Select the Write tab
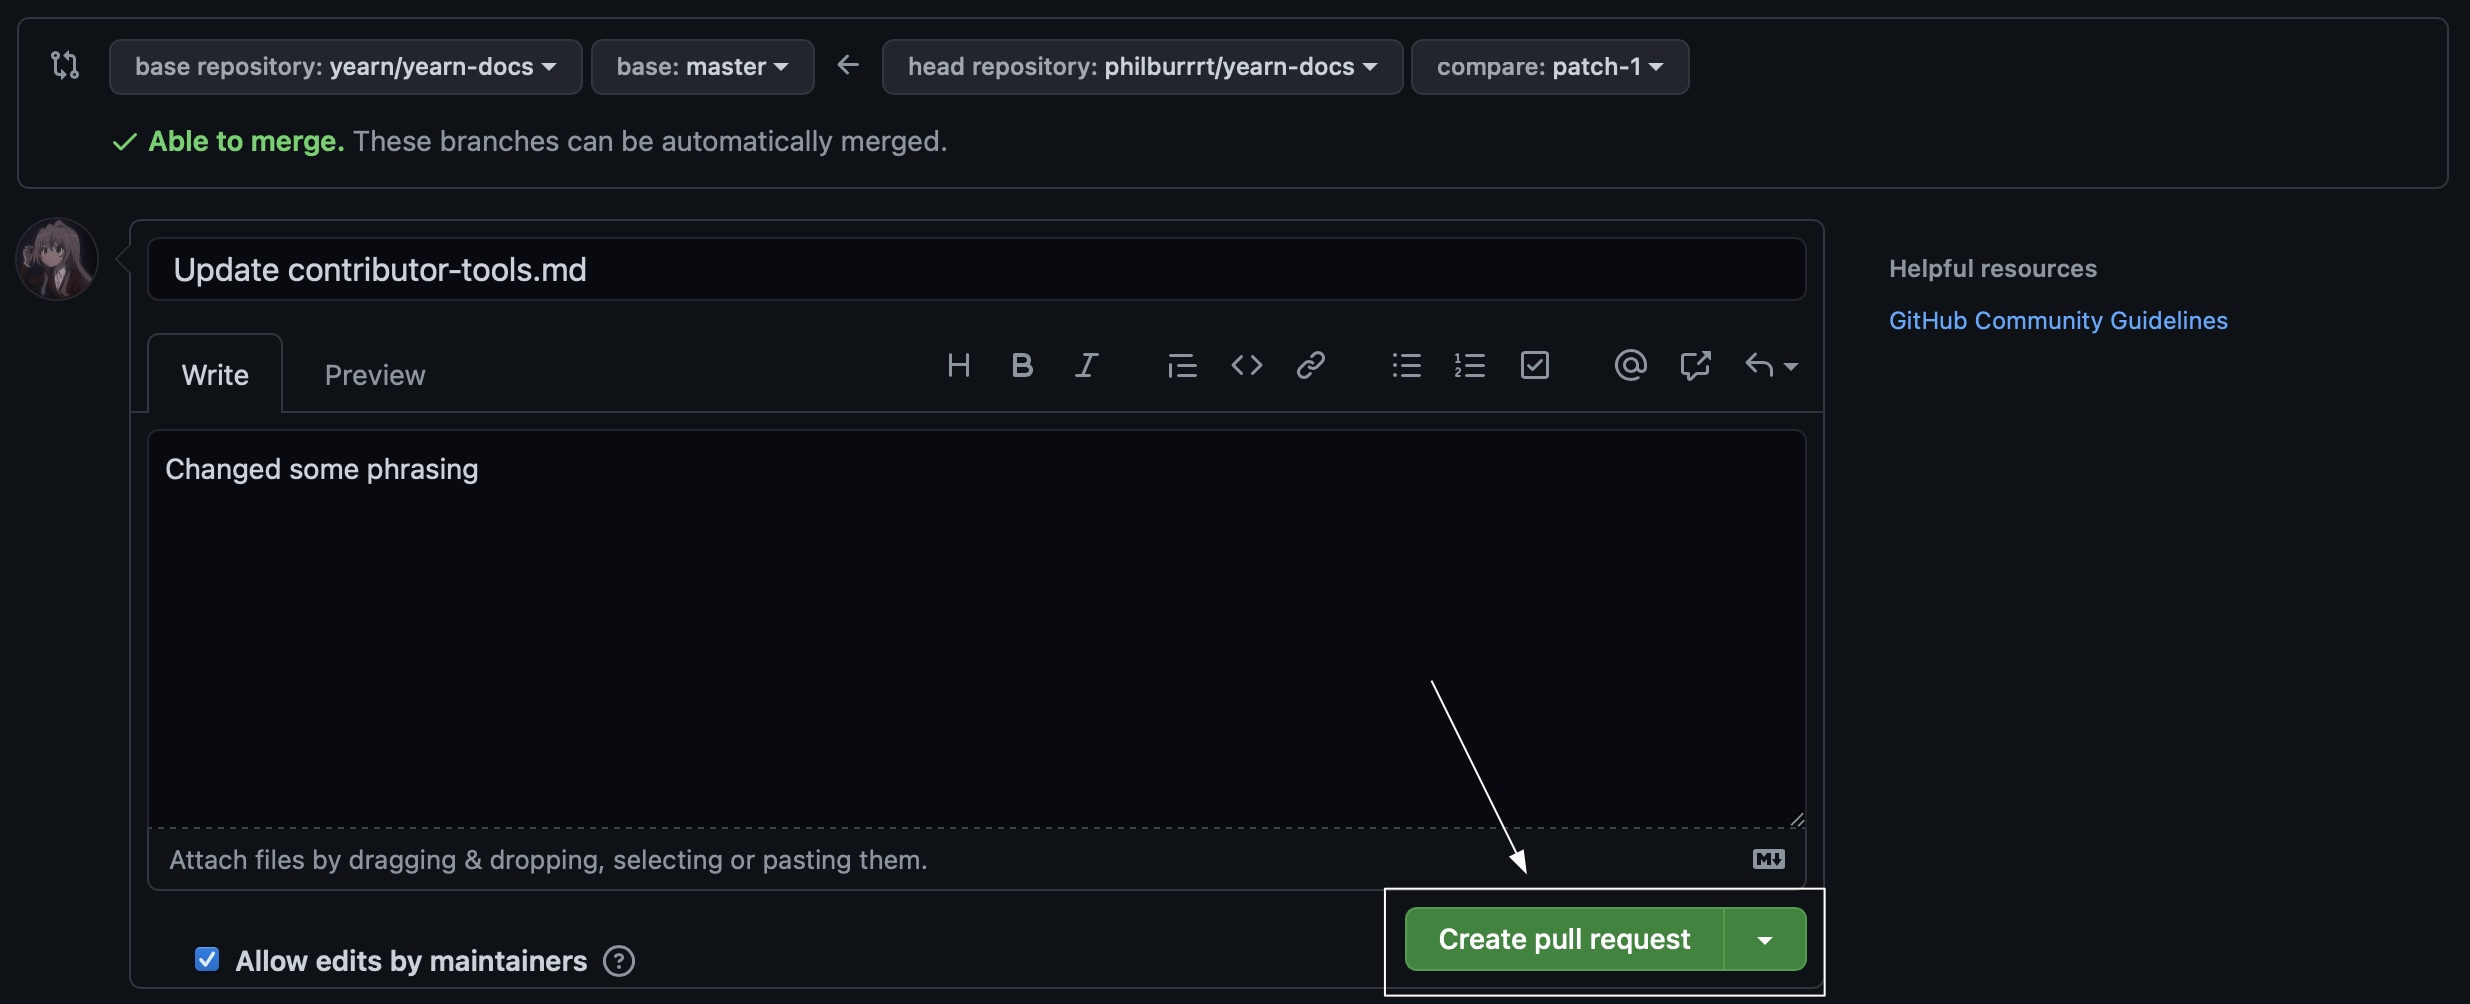This screenshot has width=2470, height=1004. pos(215,375)
